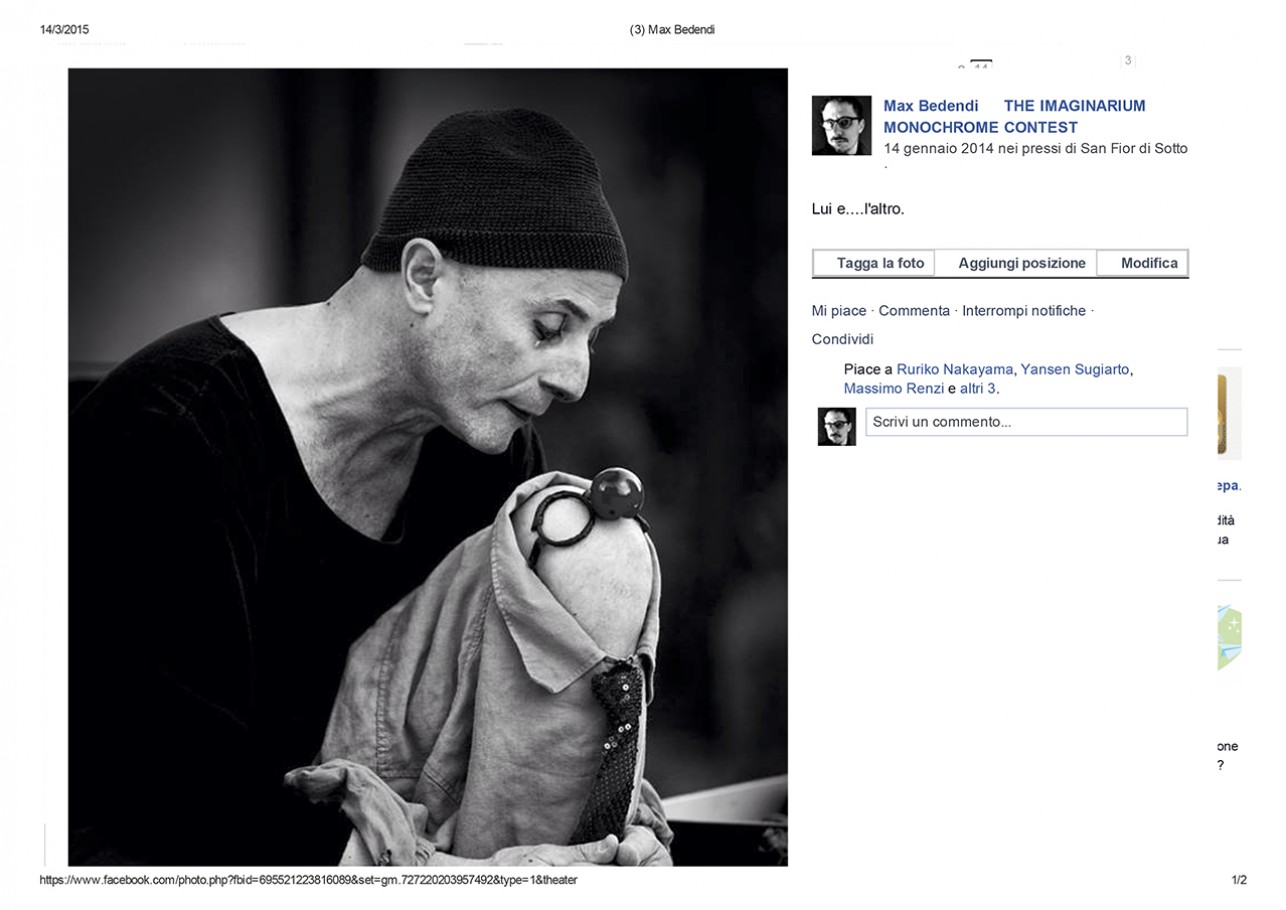Click the Modifica button
1286x910 pixels.
(1143, 264)
